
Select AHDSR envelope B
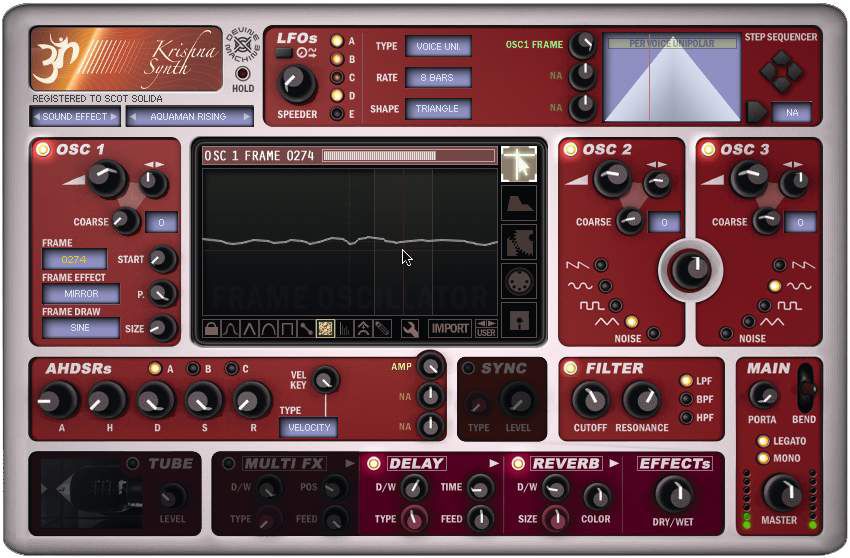193,369
